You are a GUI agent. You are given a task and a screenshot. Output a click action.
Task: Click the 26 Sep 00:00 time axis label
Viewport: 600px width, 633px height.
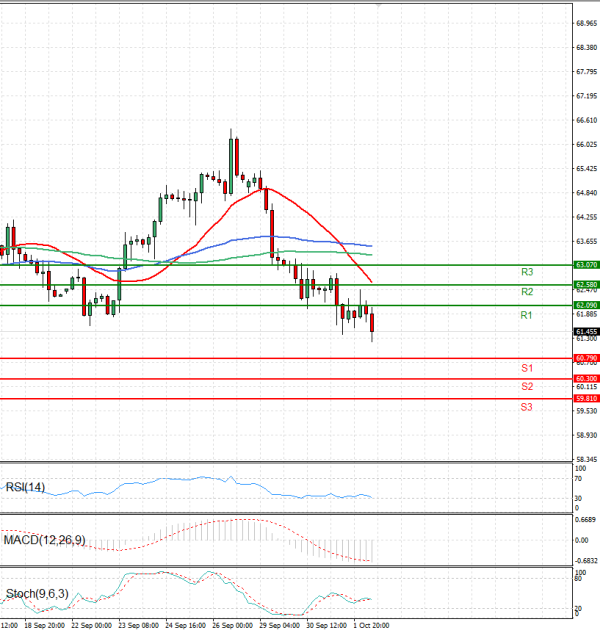pos(232,625)
